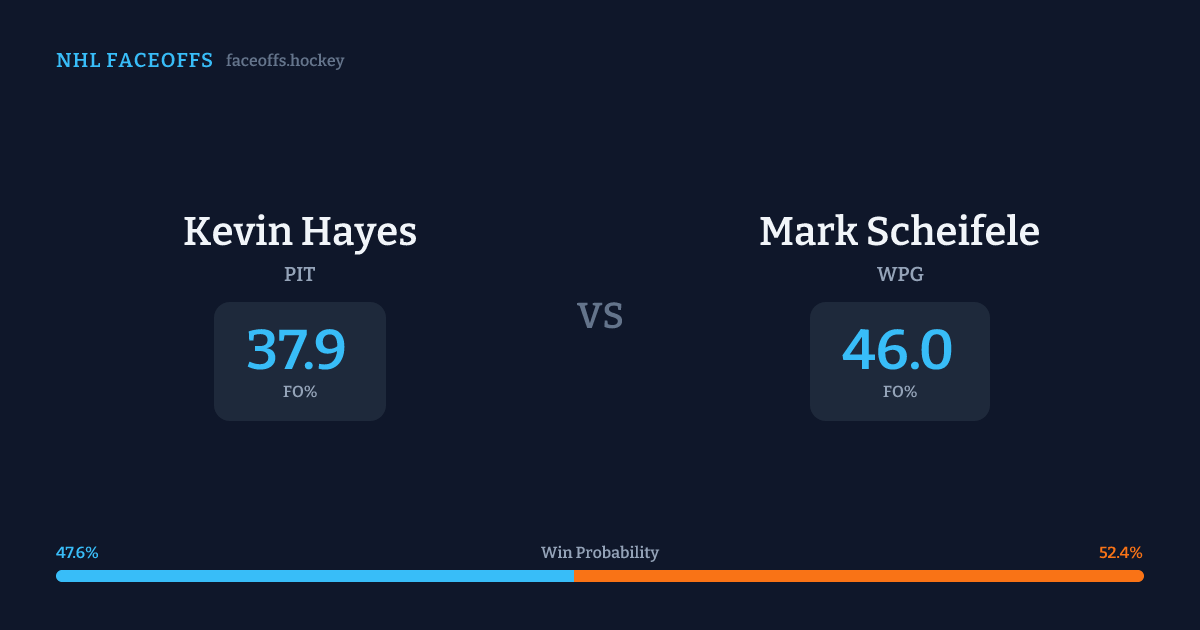Image resolution: width=1200 pixels, height=630 pixels.
Task: Click the 46.0 faceoff percentage value
Action: click(x=897, y=350)
